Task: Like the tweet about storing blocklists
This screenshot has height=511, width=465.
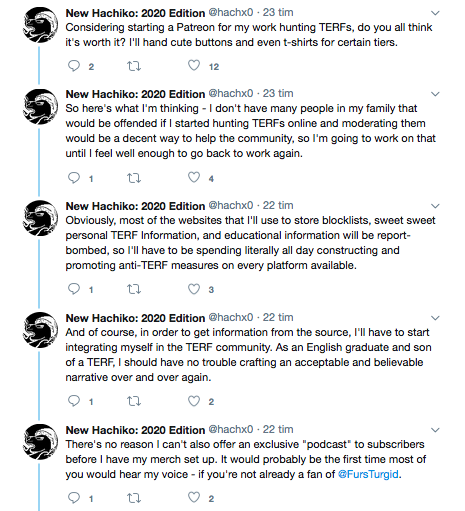Action: click(194, 288)
